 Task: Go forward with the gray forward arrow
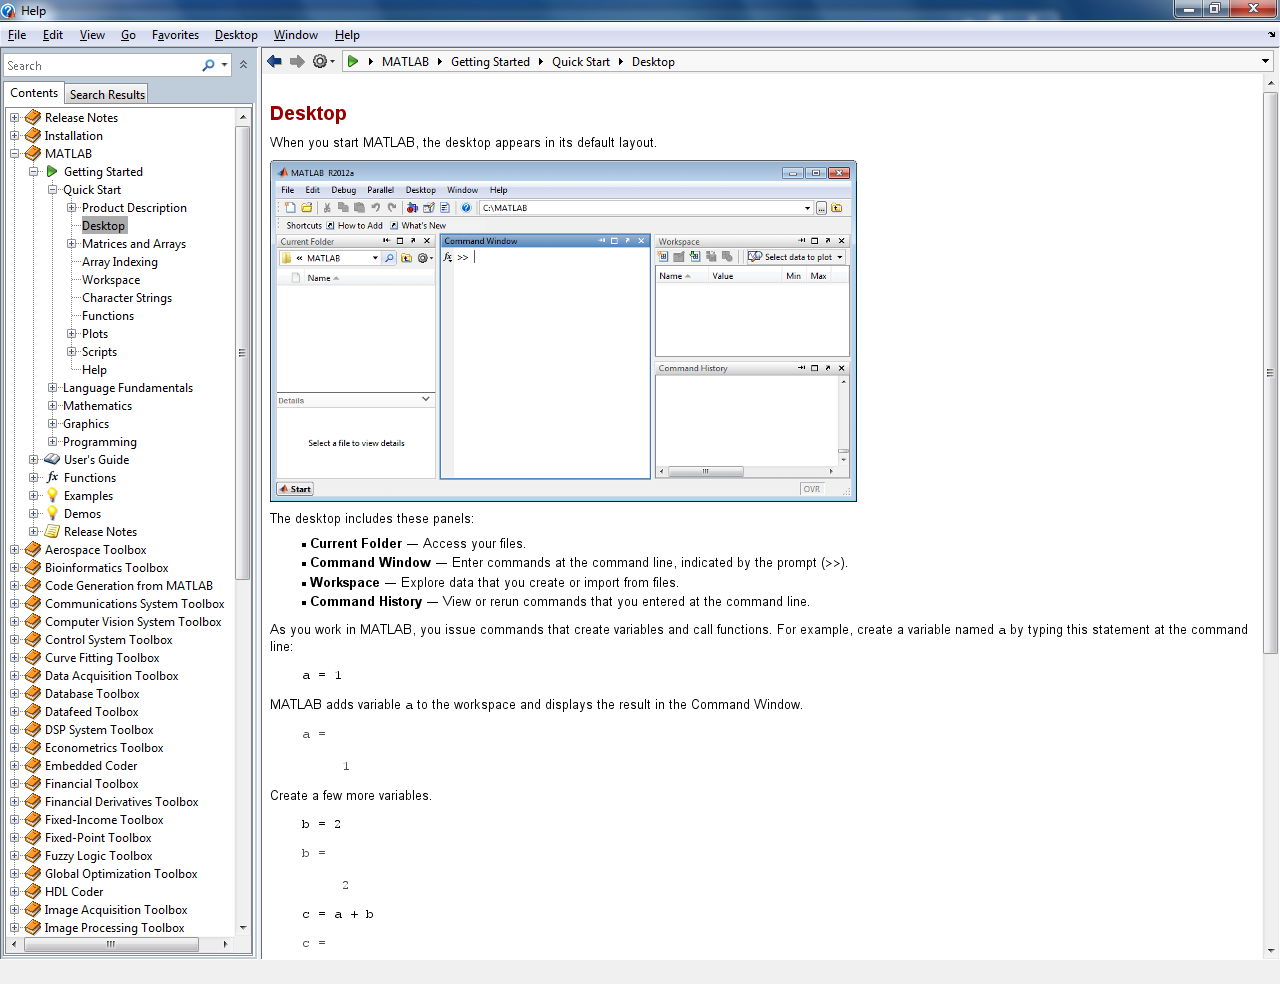click(297, 61)
